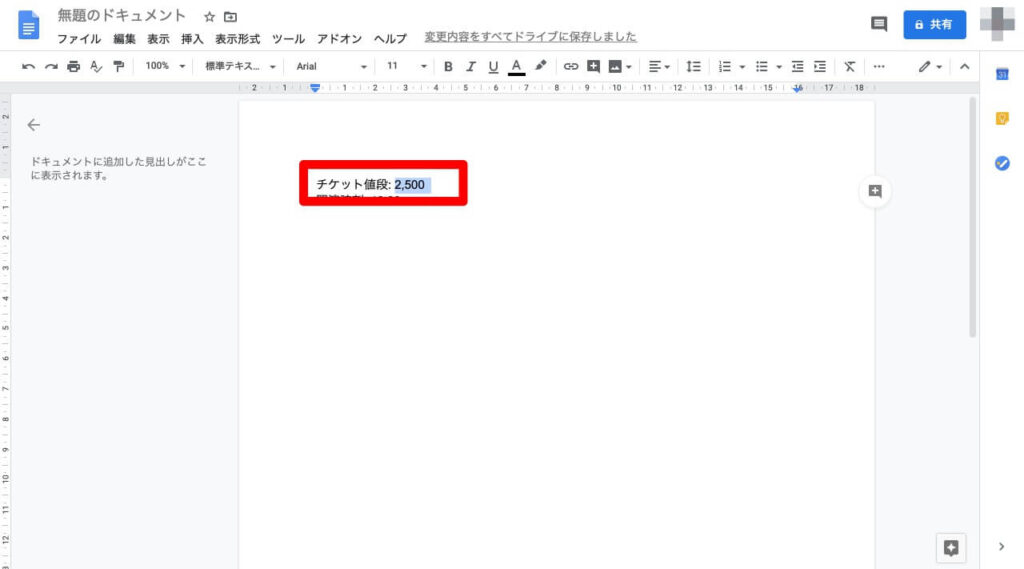Redo the last action
This screenshot has width=1024, height=569.
coord(51,67)
